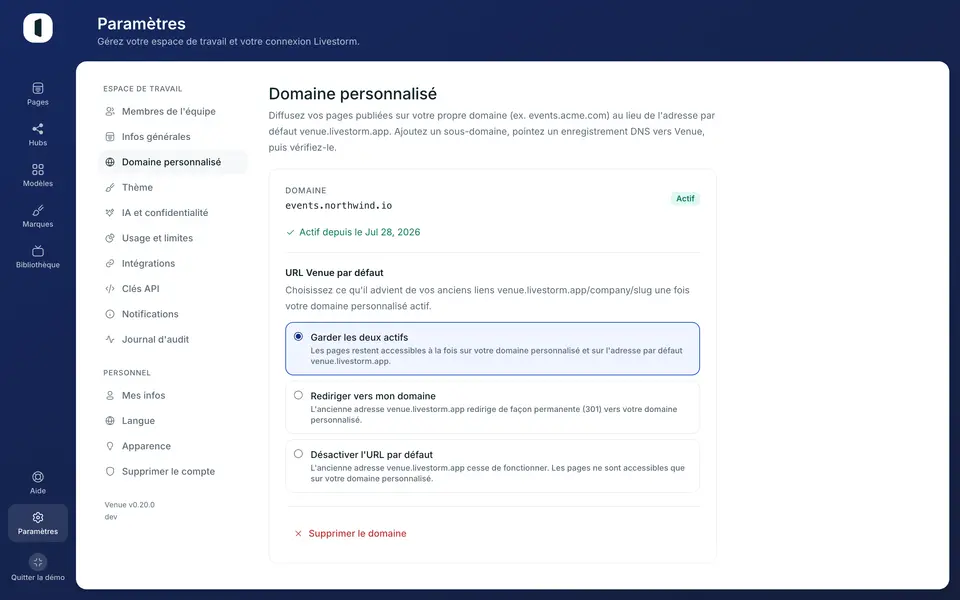Click the Journal d'audit activity icon

pyautogui.click(x=110, y=339)
